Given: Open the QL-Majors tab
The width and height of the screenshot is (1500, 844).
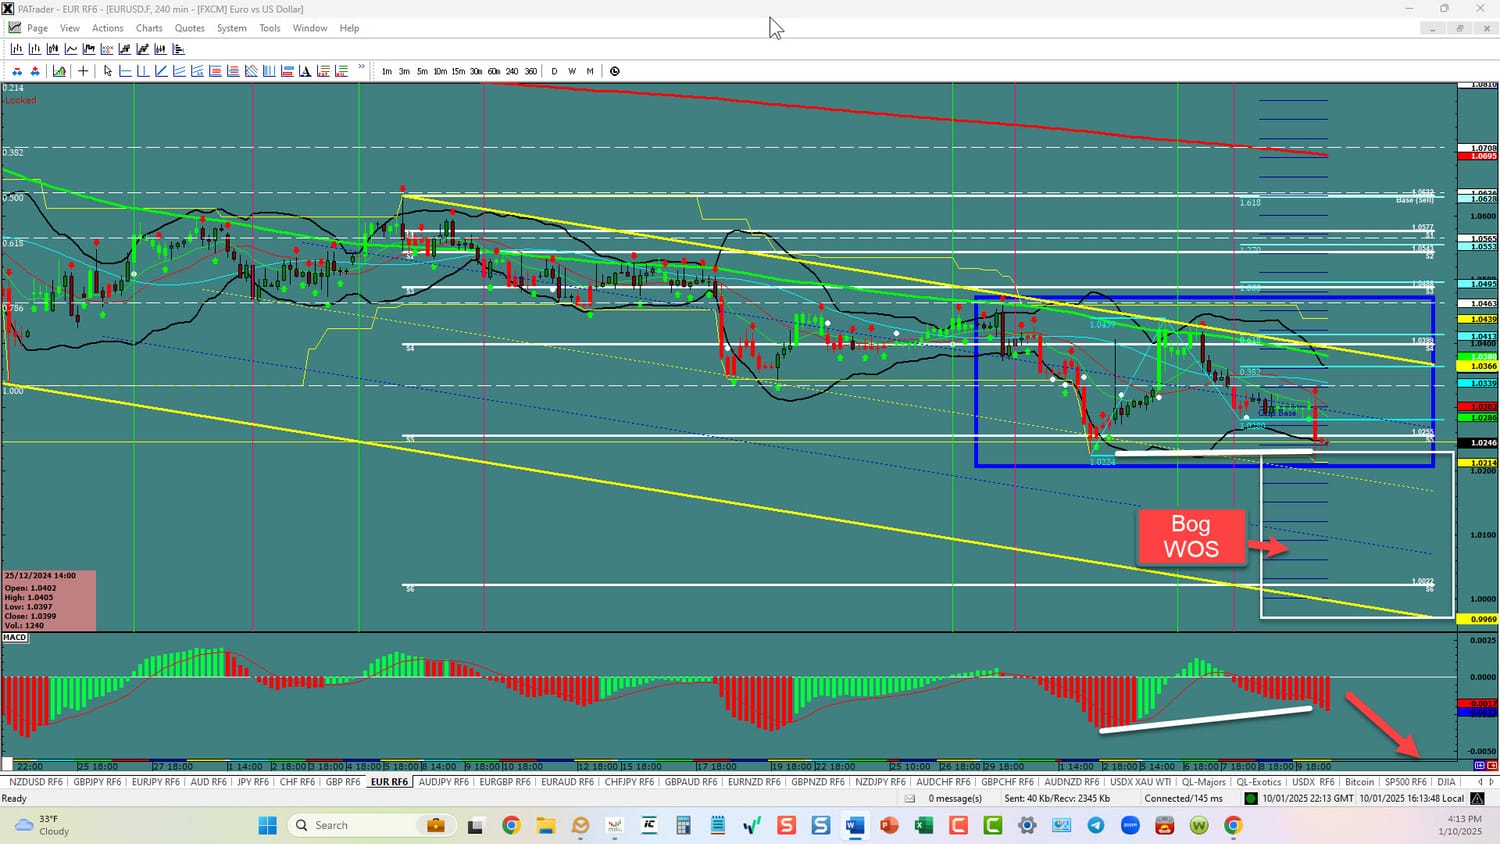Looking at the screenshot, I should click(x=1203, y=782).
